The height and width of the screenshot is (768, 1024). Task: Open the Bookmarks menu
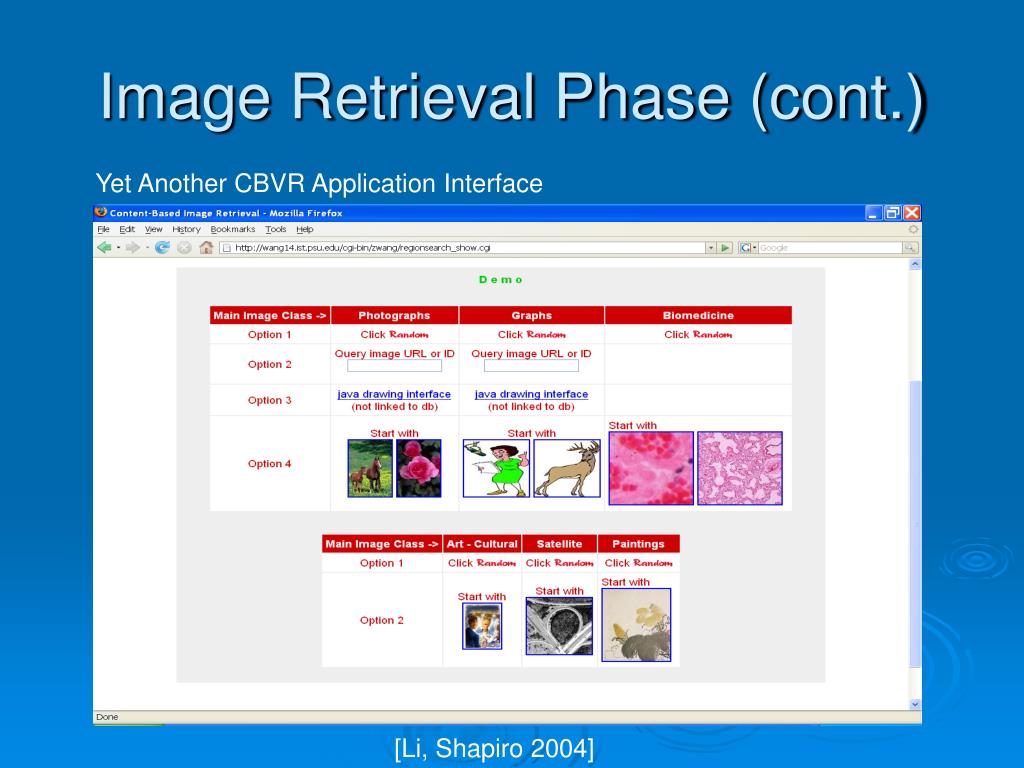click(232, 229)
